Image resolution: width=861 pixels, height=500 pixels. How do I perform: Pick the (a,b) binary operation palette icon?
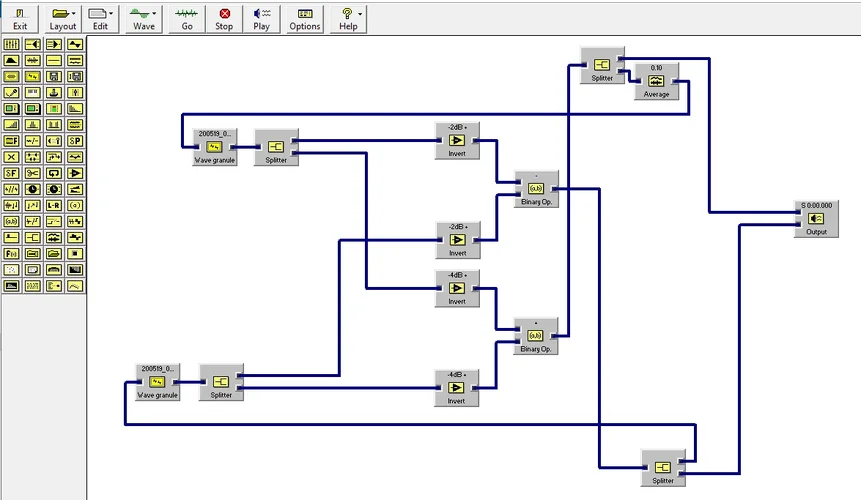coord(12,221)
